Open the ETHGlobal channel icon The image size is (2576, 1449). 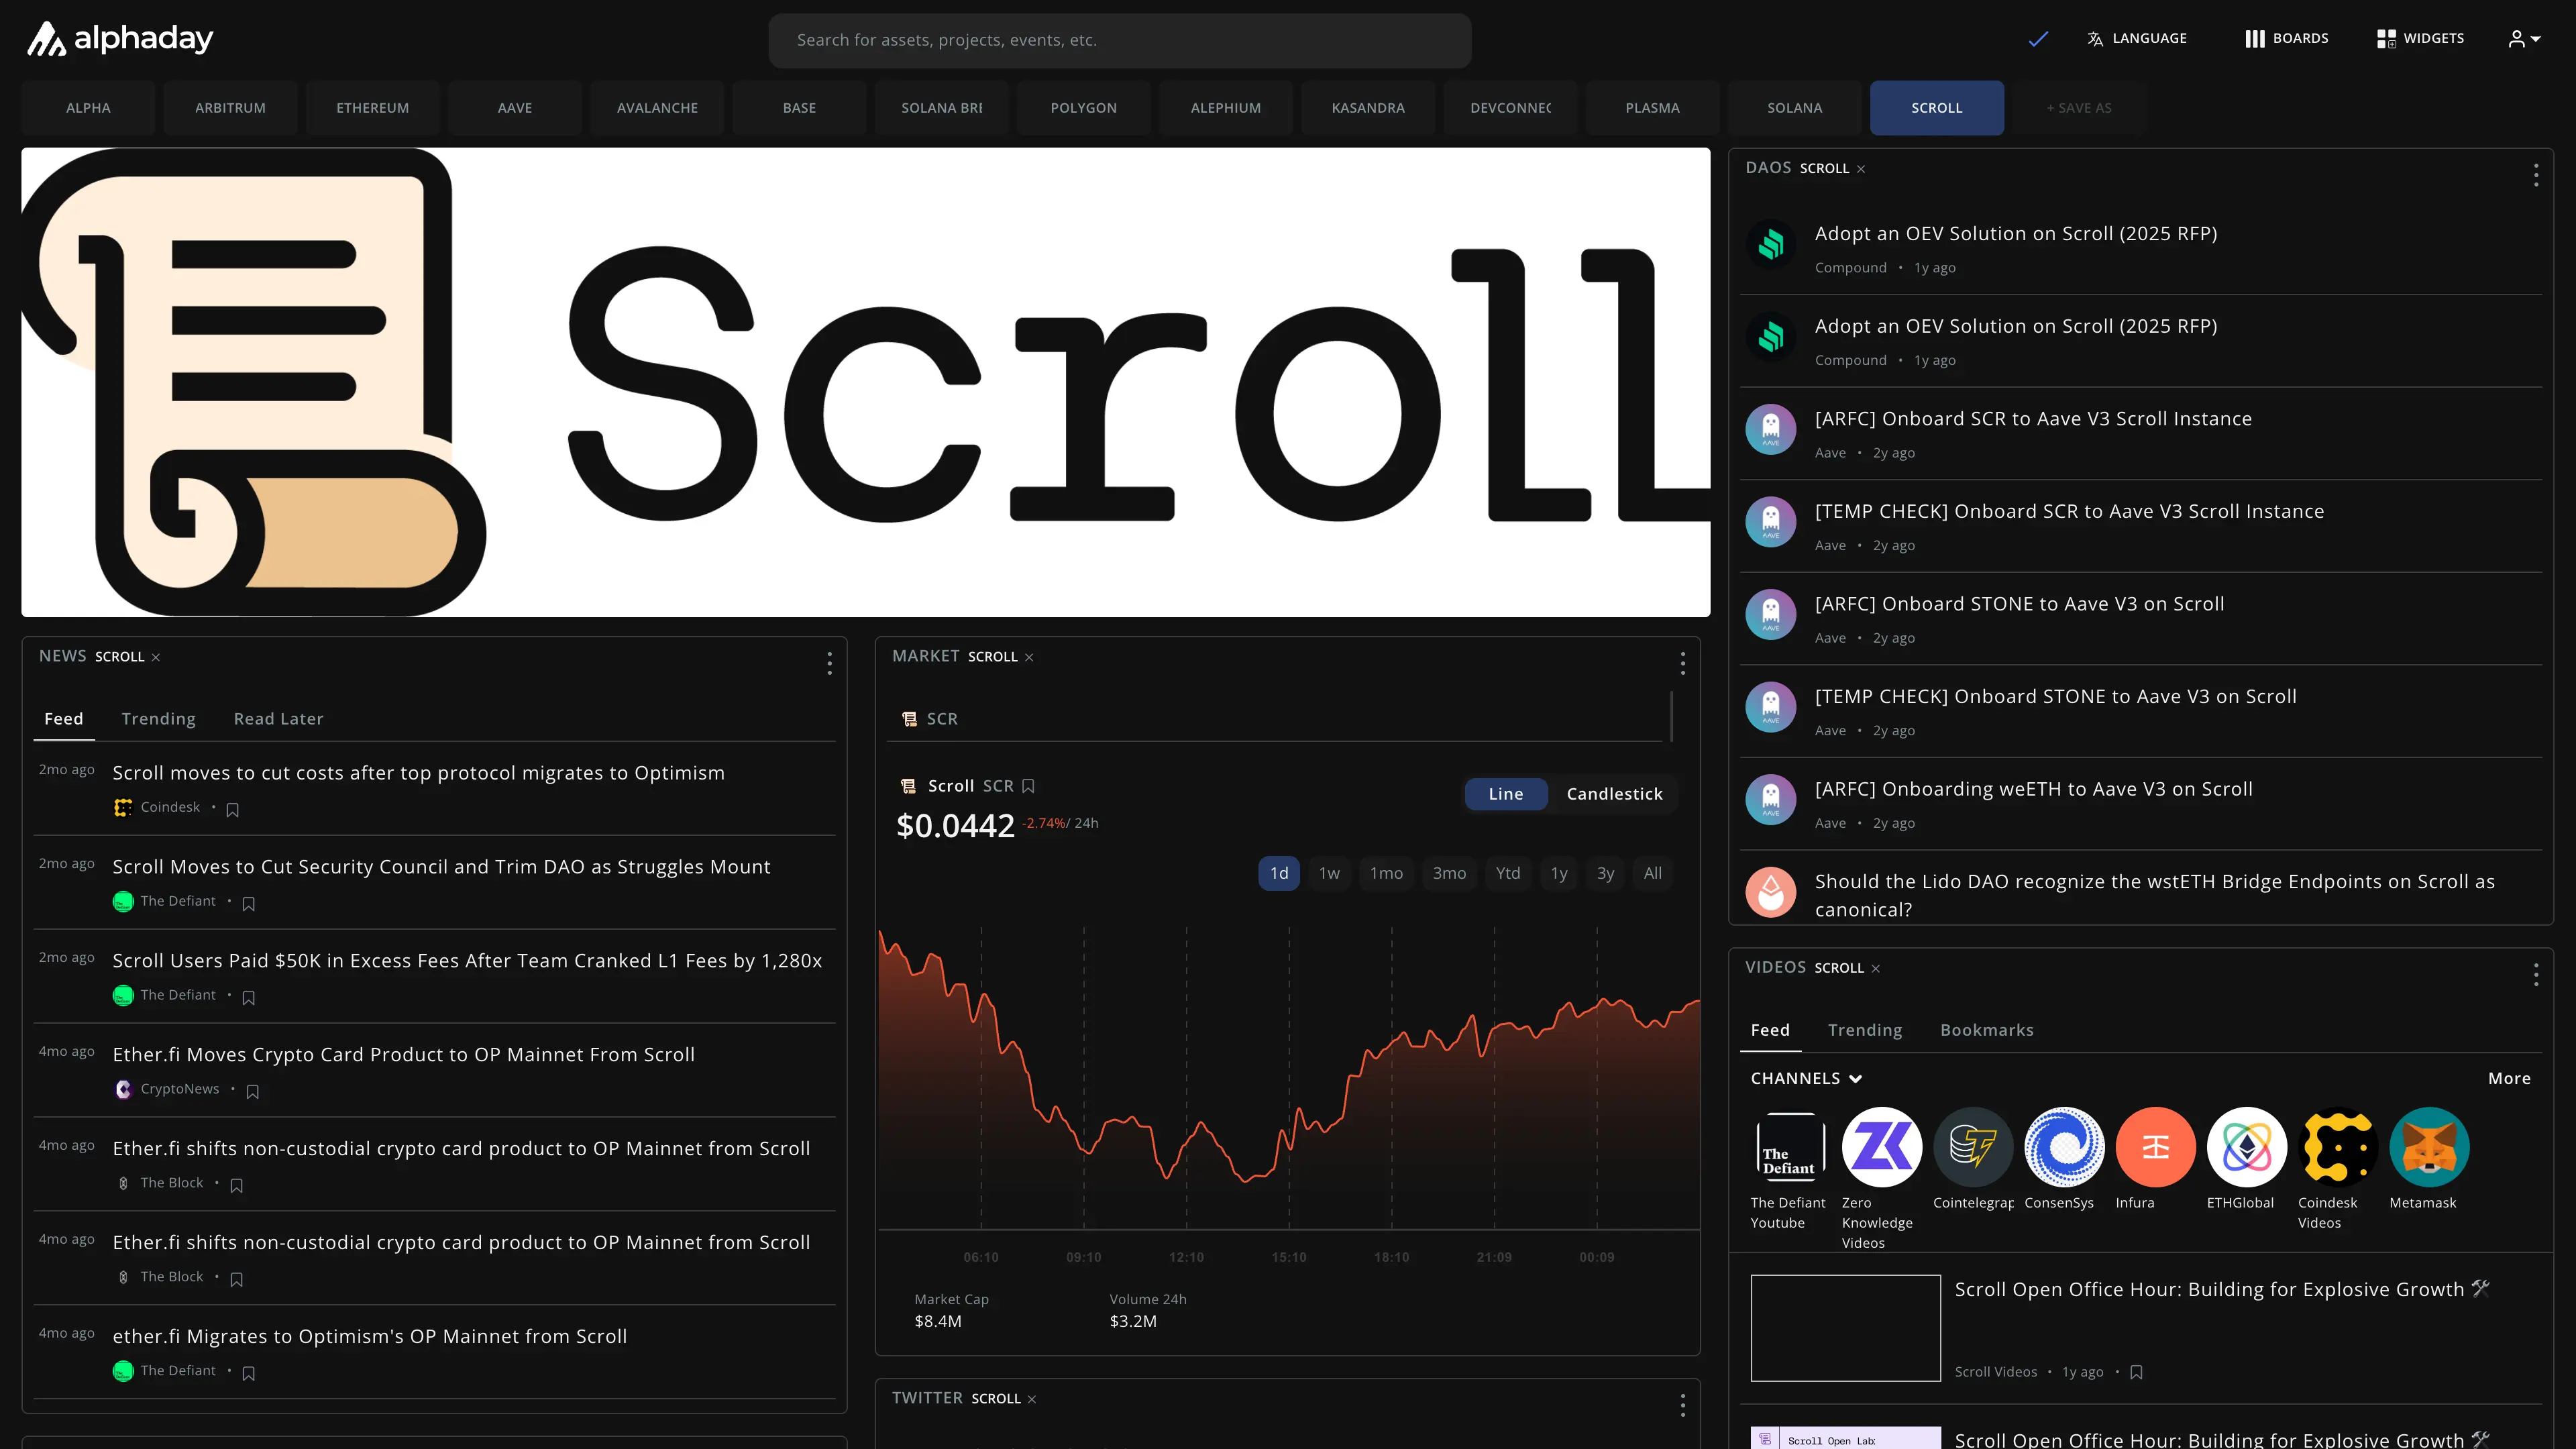point(2246,1147)
